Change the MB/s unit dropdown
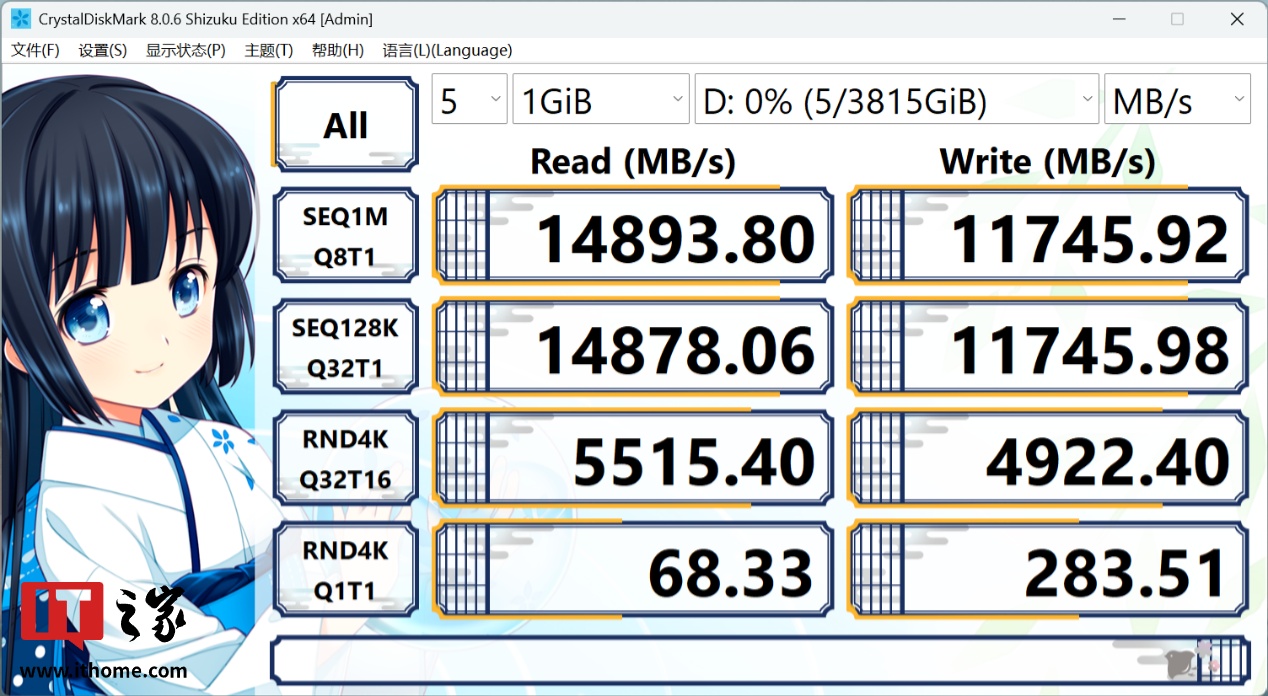 [x=1177, y=100]
